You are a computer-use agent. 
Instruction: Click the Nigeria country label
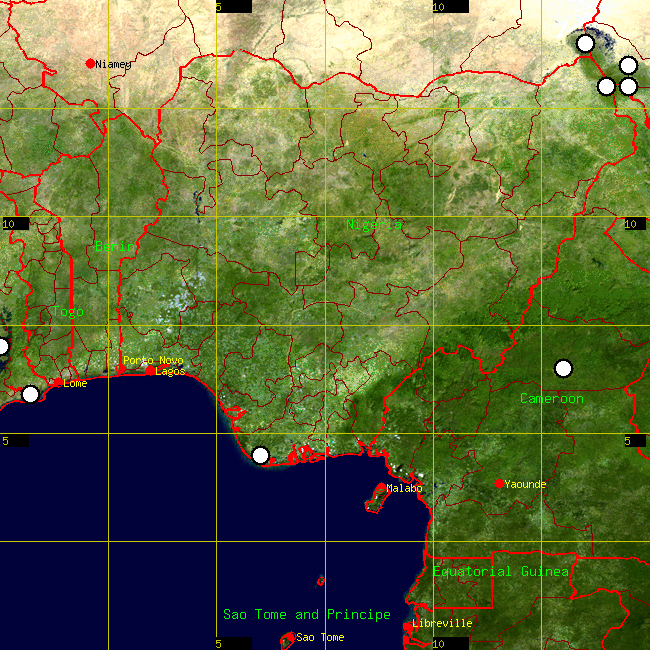point(374,225)
